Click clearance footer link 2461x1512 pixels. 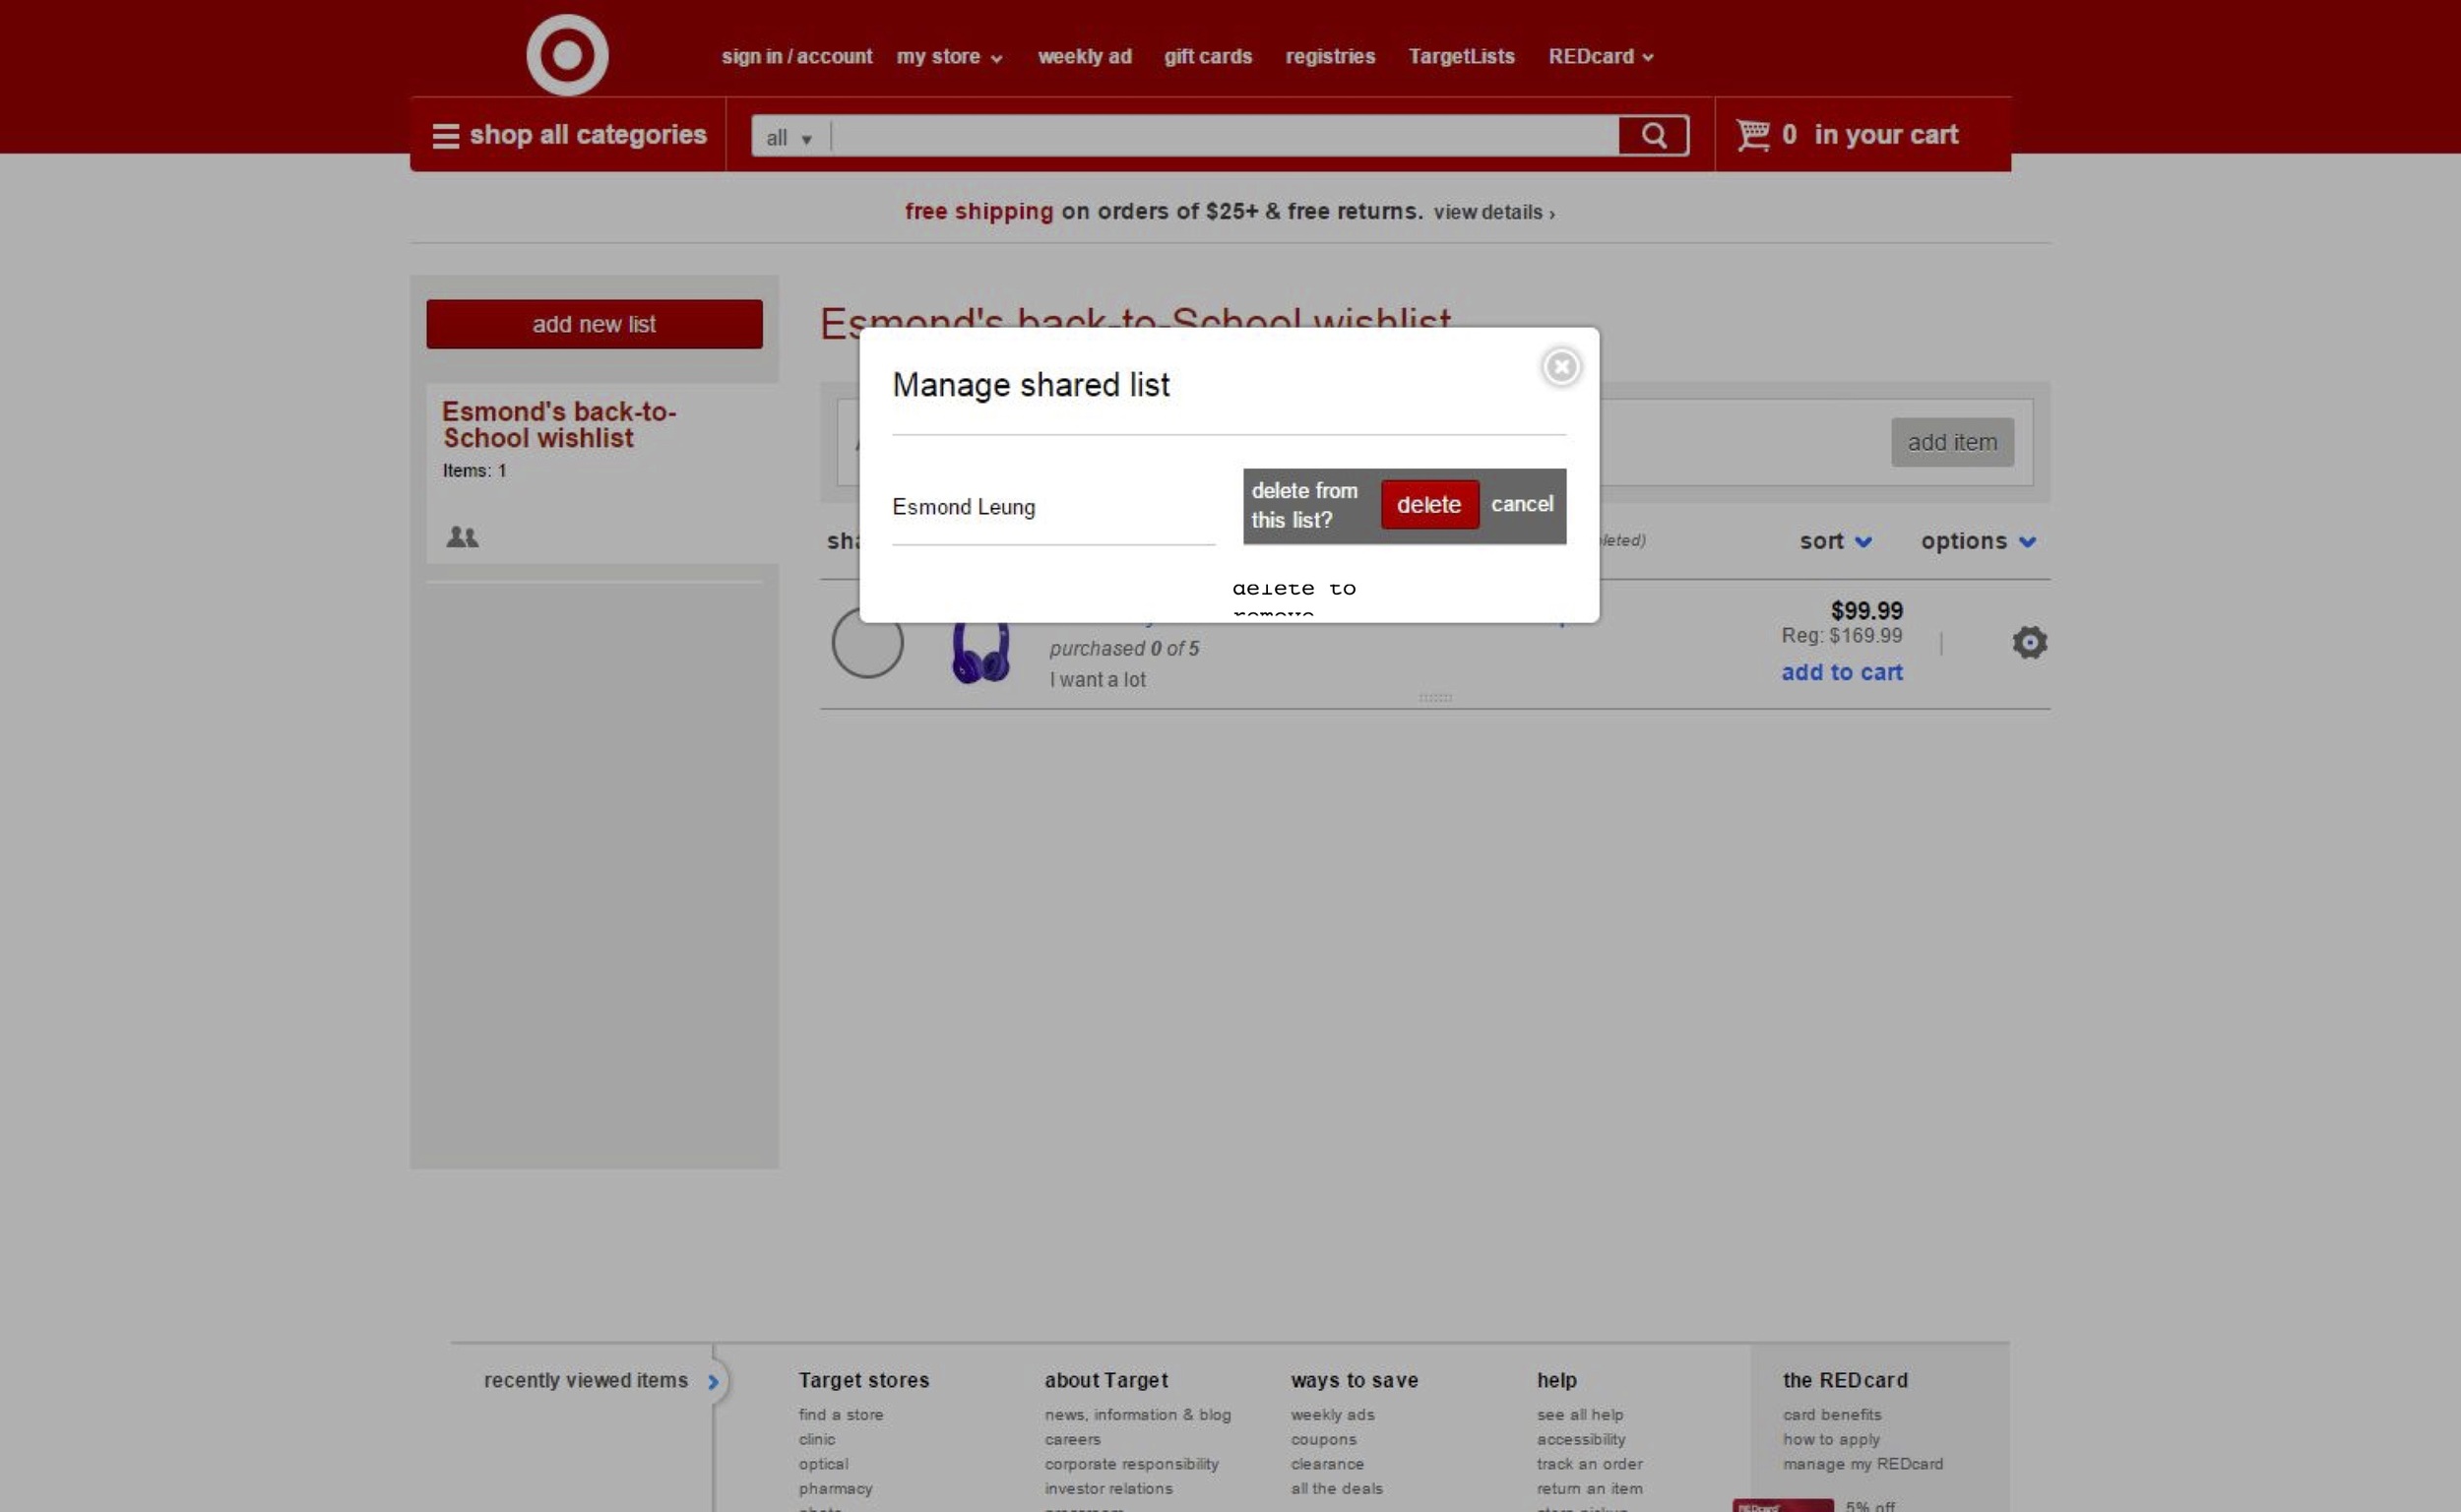1327,1464
